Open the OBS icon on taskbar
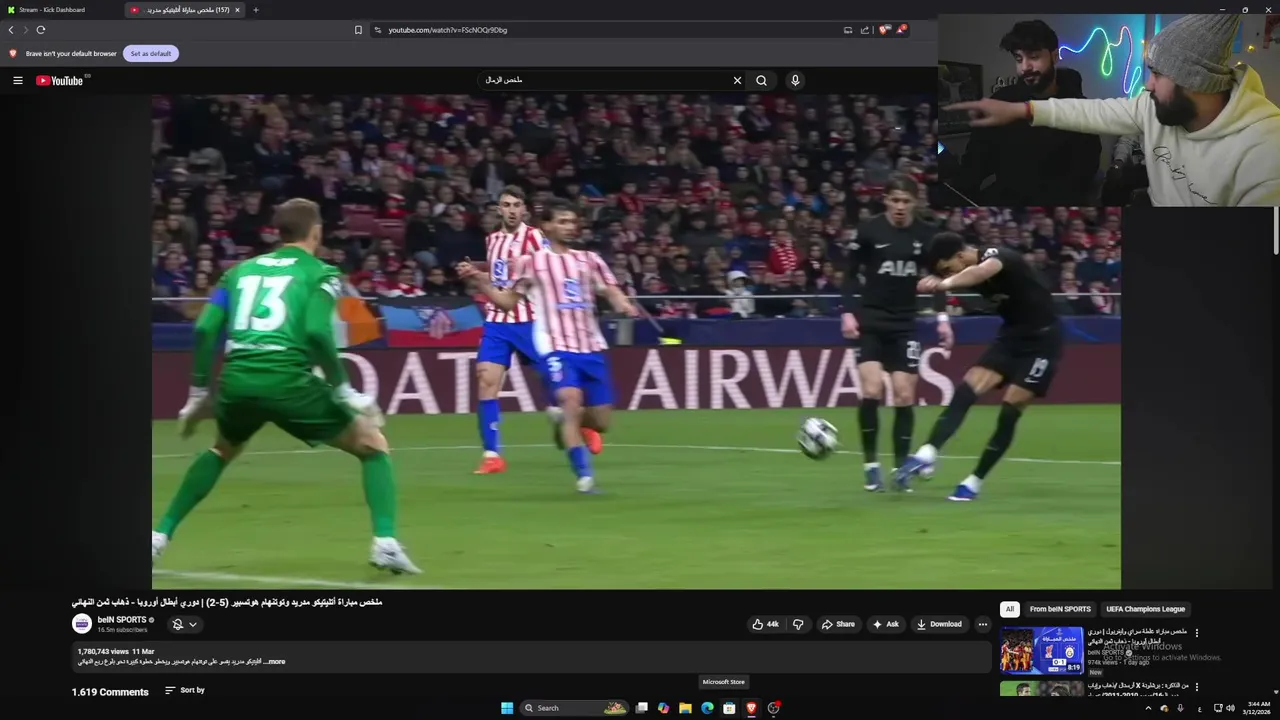 [773, 708]
